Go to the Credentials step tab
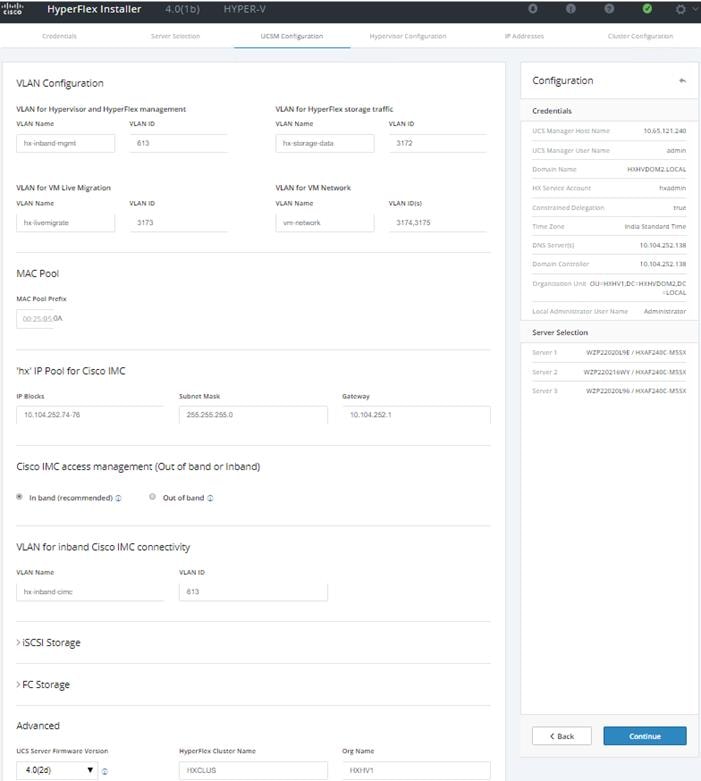This screenshot has height=781, width=701. coord(59,36)
